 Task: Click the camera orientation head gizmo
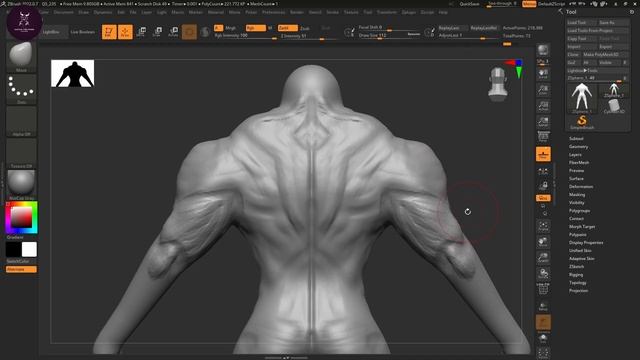pyautogui.click(x=498, y=84)
